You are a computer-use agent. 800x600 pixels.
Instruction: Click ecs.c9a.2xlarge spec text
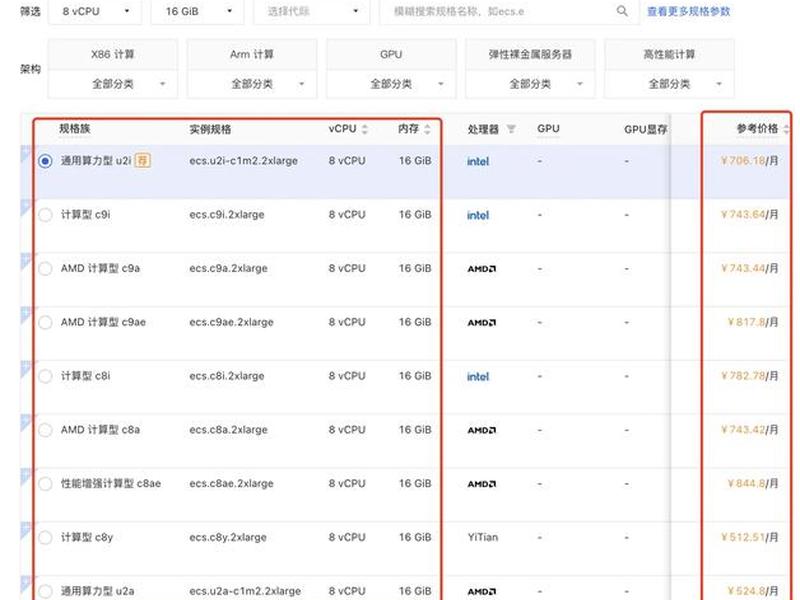[x=228, y=268]
